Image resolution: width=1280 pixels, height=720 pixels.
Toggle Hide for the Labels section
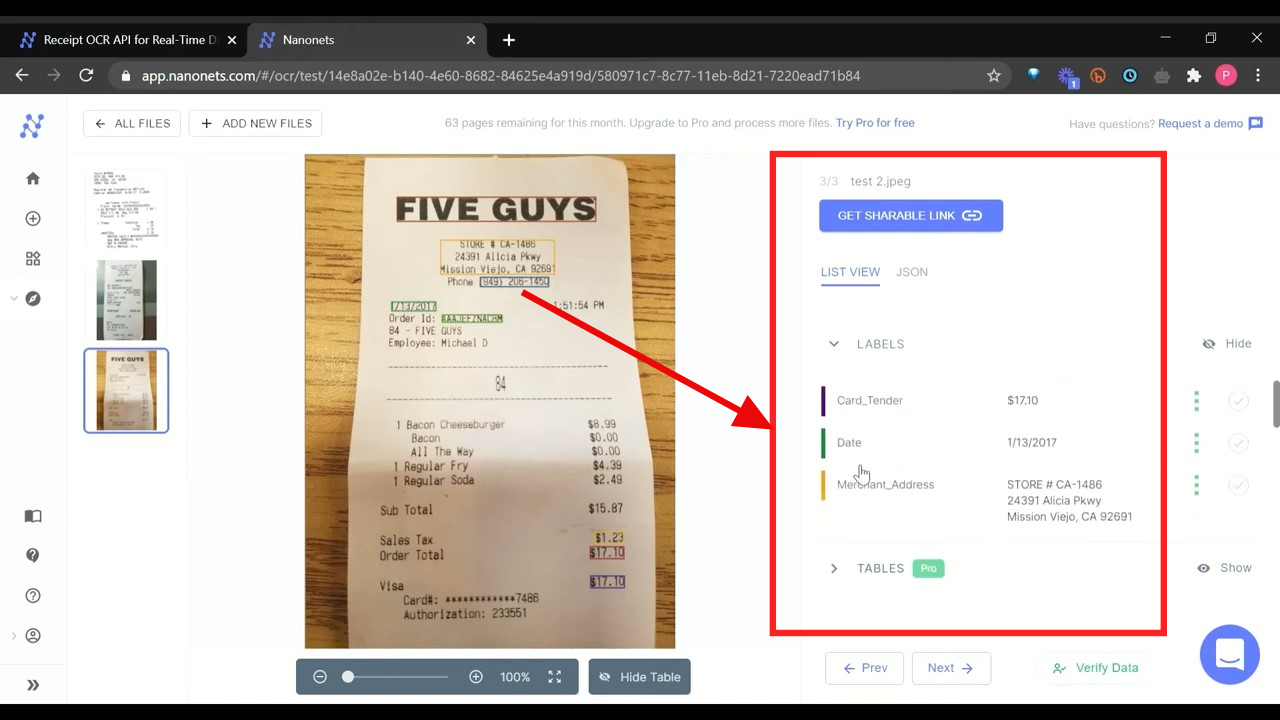(1227, 344)
